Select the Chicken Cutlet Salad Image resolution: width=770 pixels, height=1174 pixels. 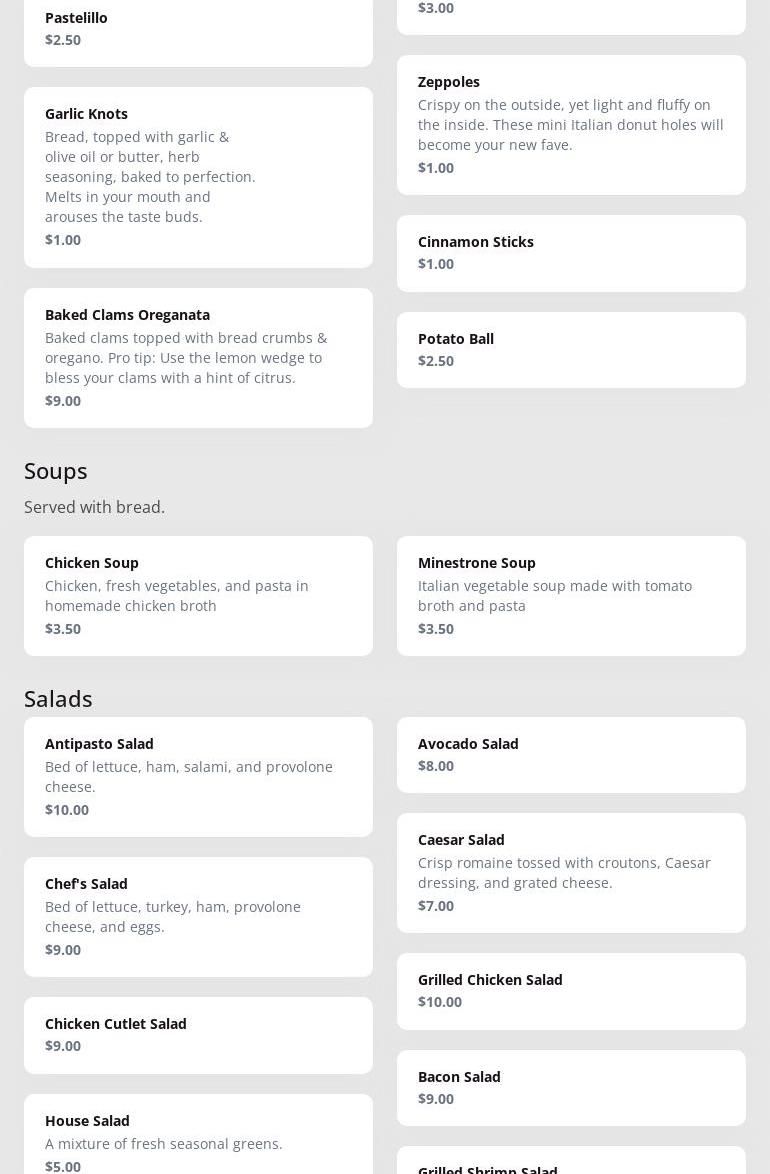198,1035
